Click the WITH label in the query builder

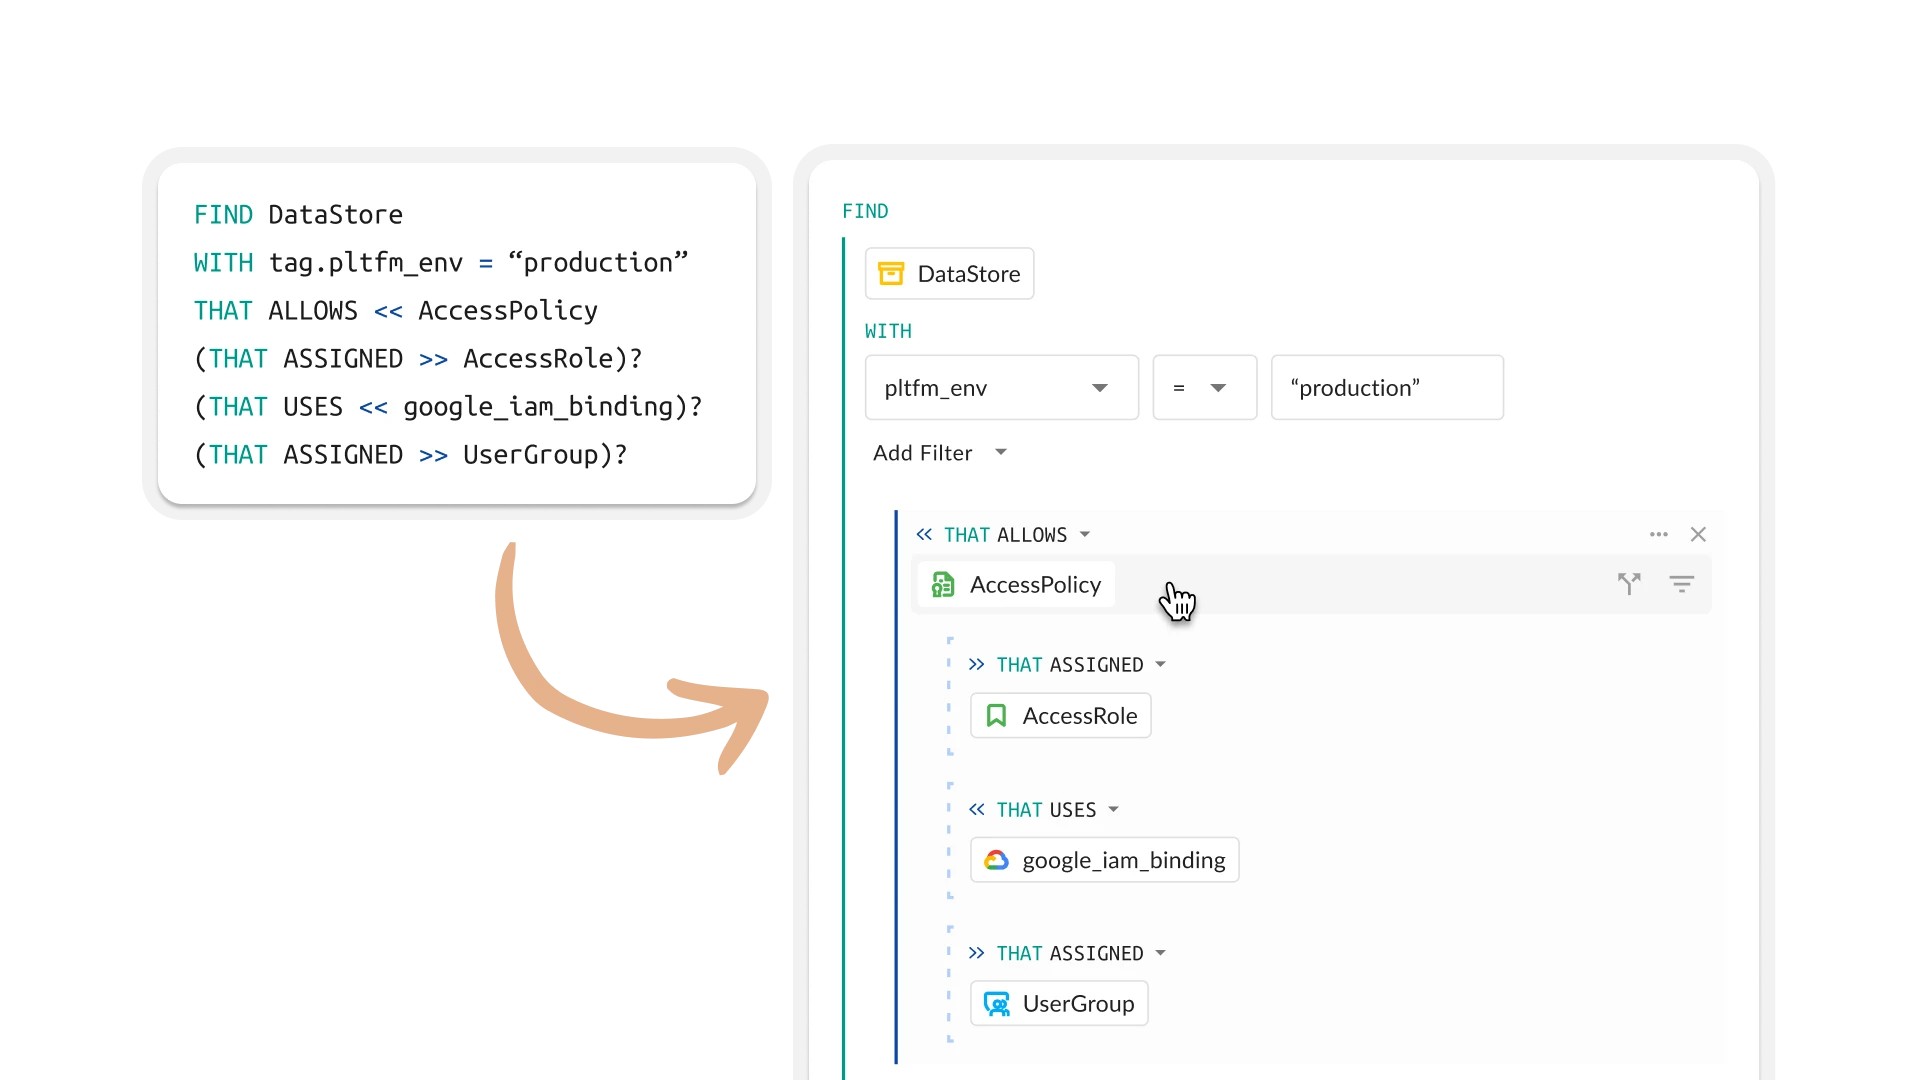click(888, 332)
